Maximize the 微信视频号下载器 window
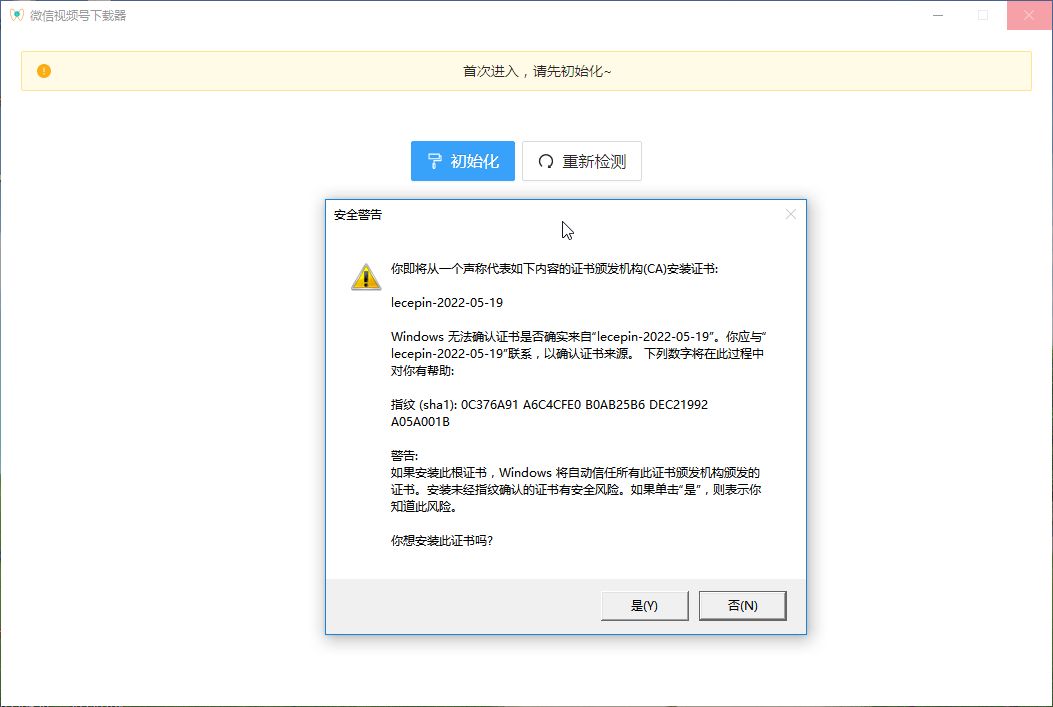 (983, 15)
